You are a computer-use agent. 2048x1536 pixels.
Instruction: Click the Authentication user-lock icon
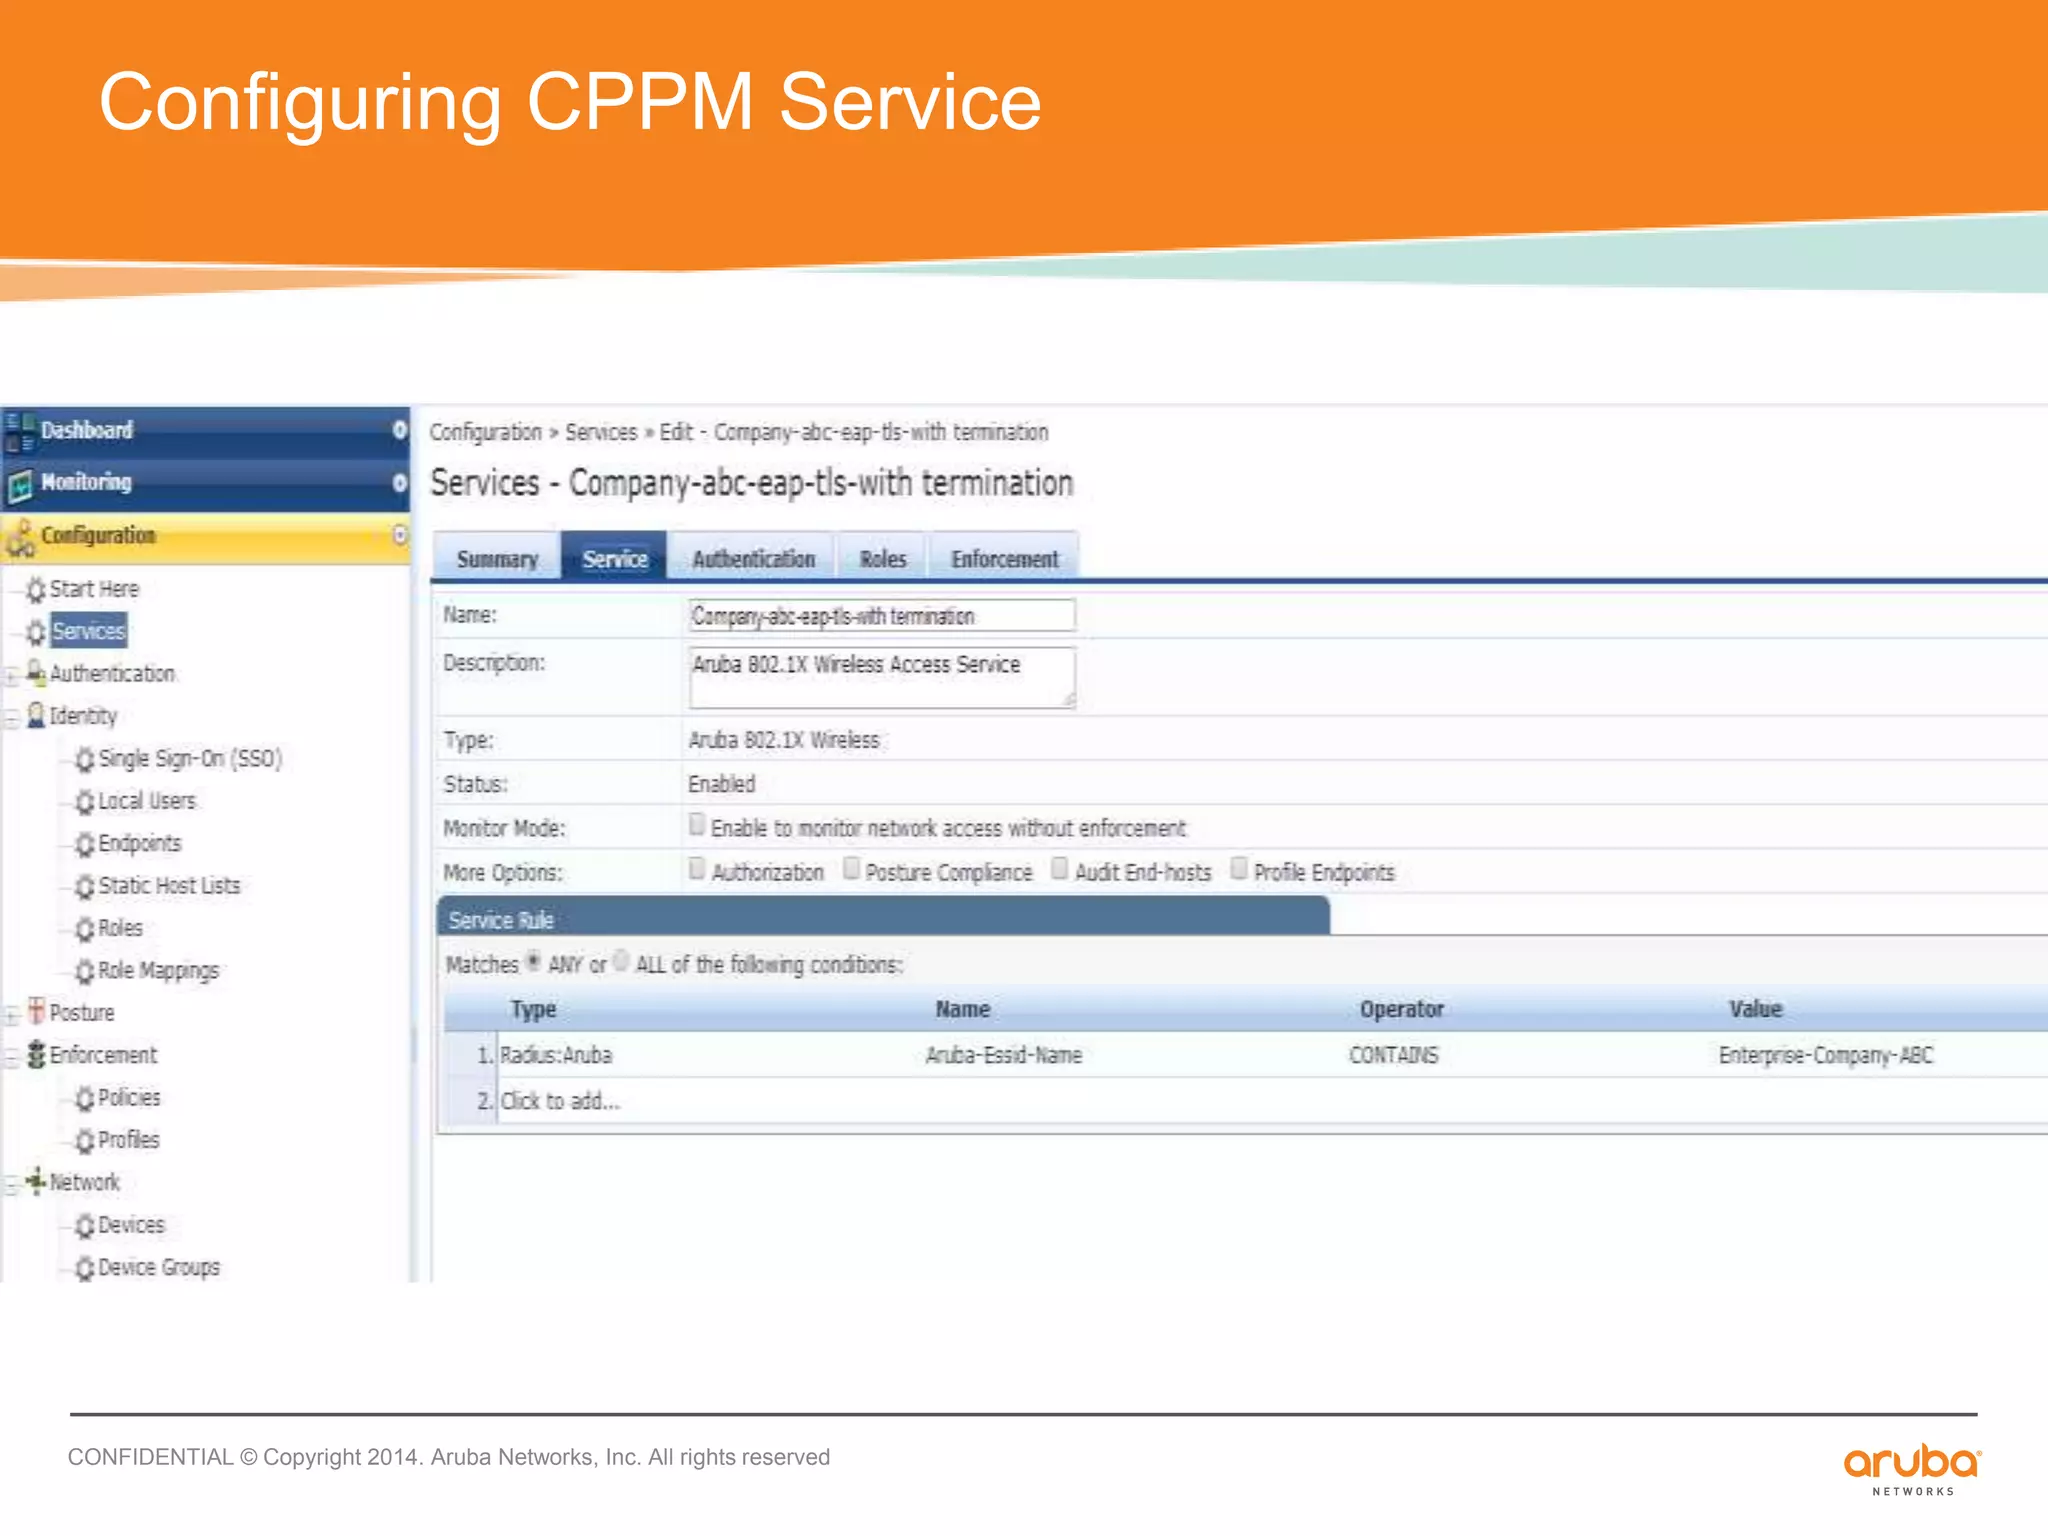pyautogui.click(x=36, y=673)
